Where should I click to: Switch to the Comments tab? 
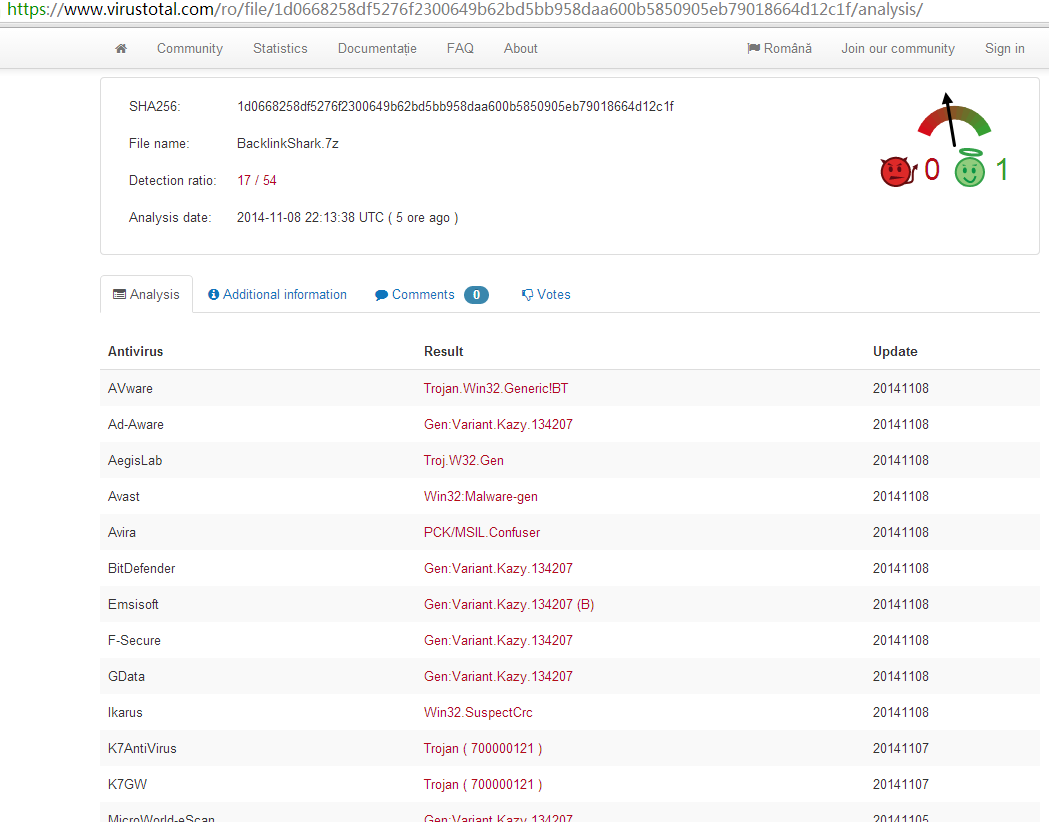[432, 295]
